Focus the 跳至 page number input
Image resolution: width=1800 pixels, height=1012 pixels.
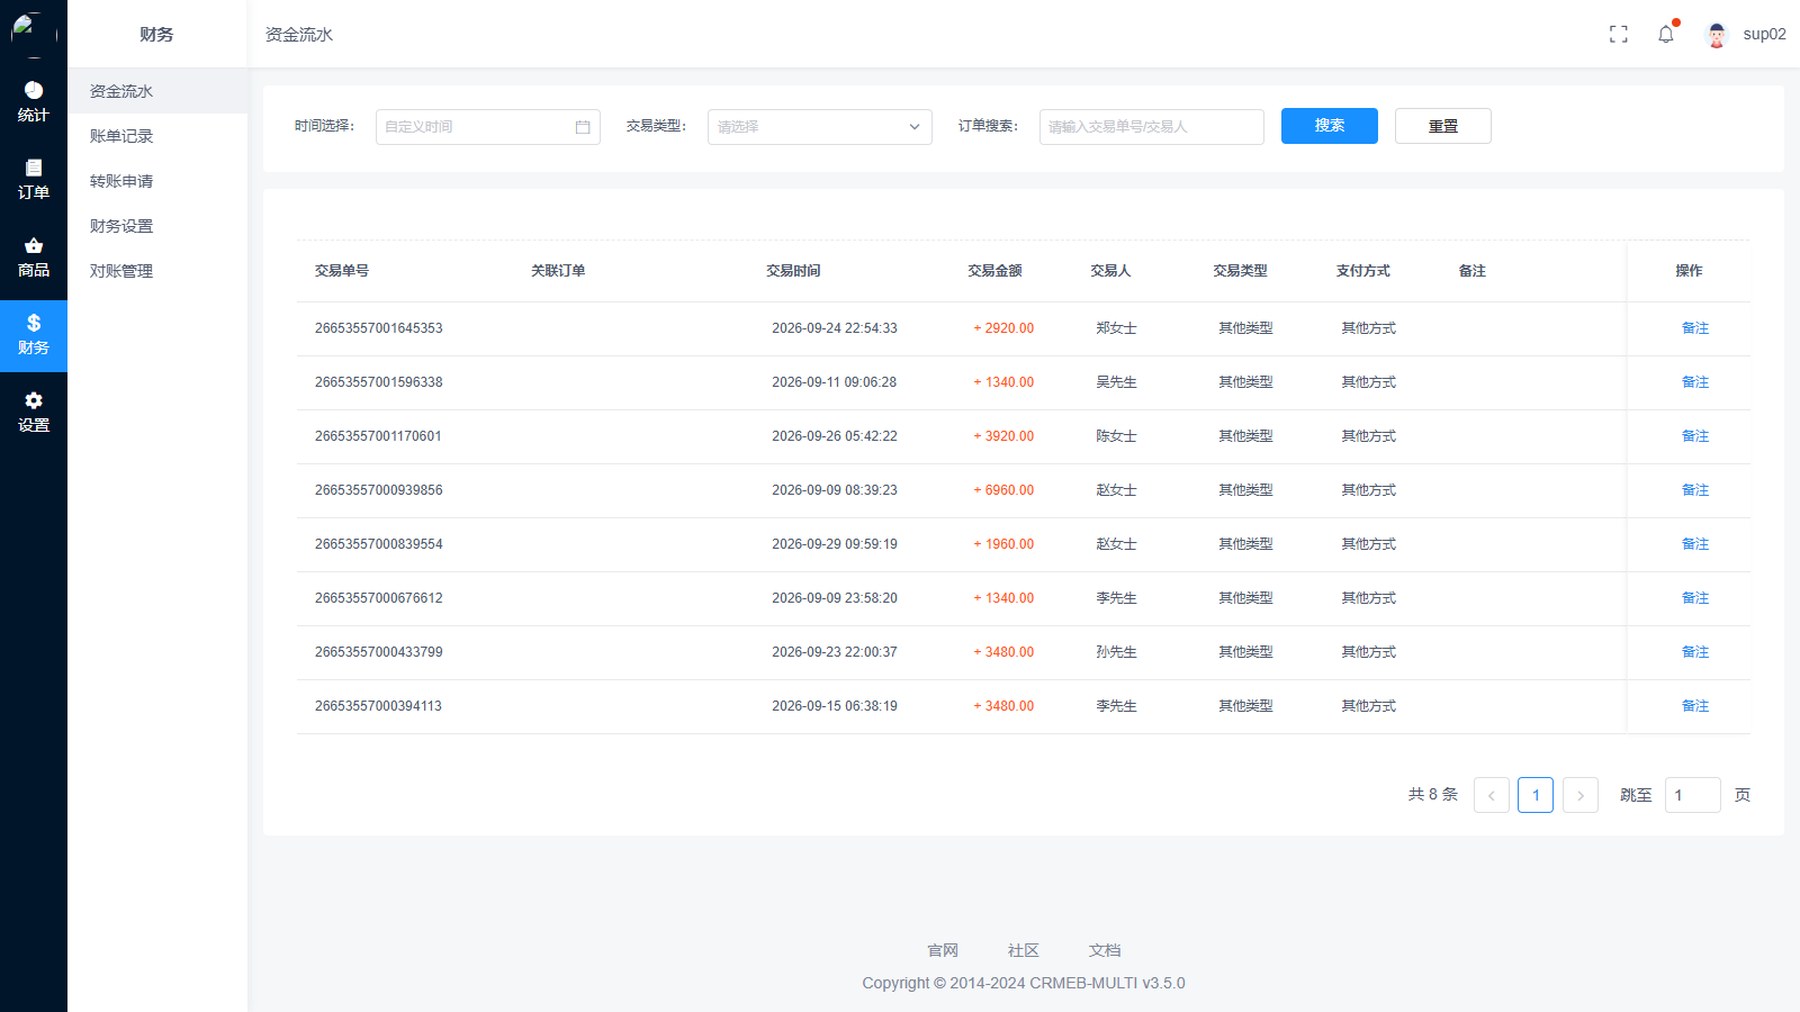[x=1692, y=795]
